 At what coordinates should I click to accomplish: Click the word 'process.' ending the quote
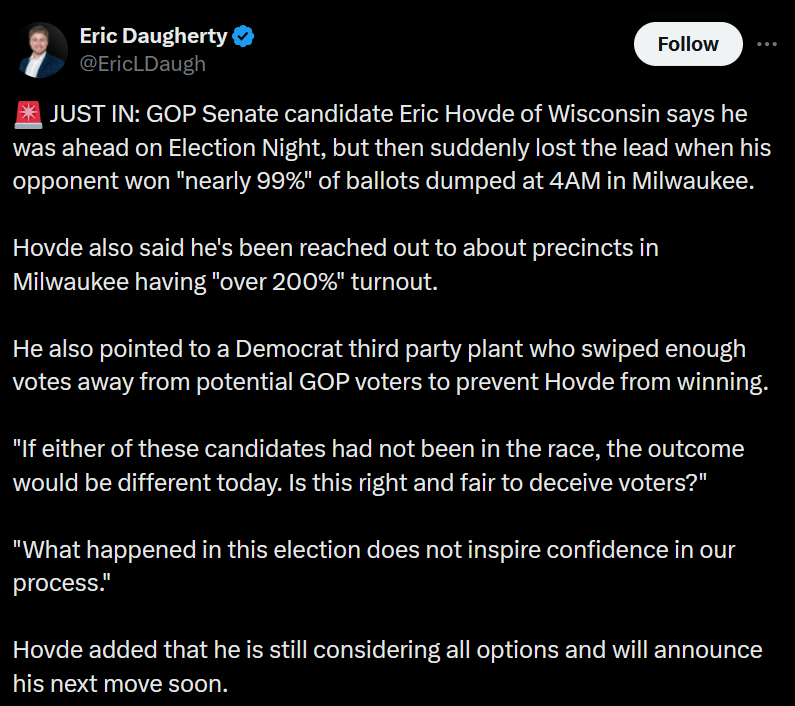point(61,583)
